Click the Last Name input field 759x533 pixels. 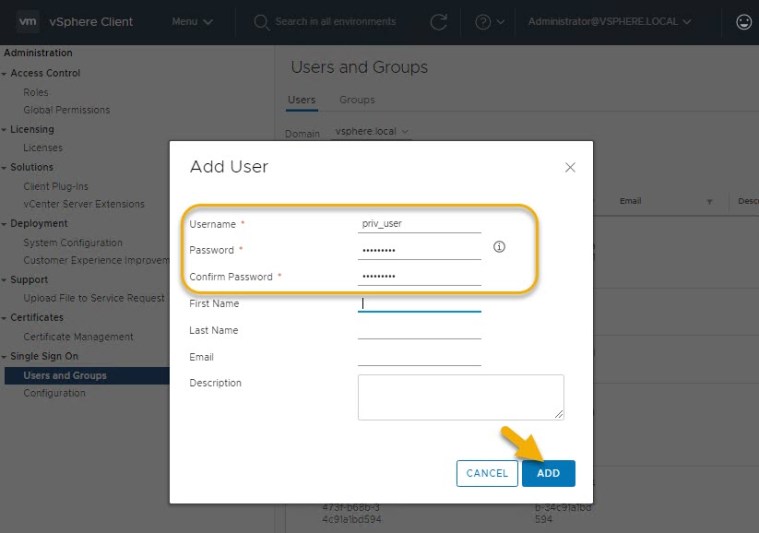(x=419, y=330)
